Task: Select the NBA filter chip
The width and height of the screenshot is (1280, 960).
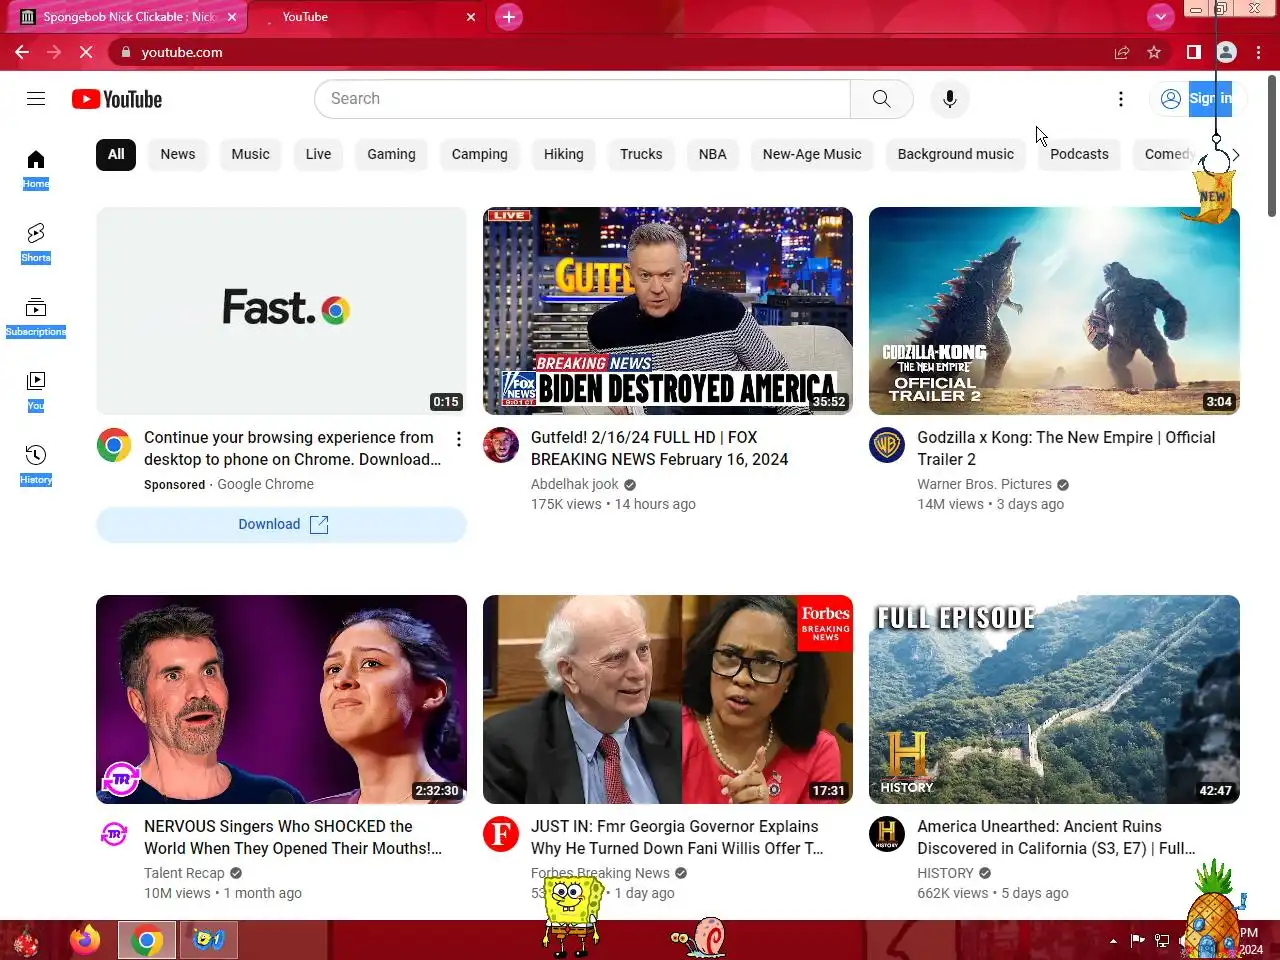Action: [713, 154]
